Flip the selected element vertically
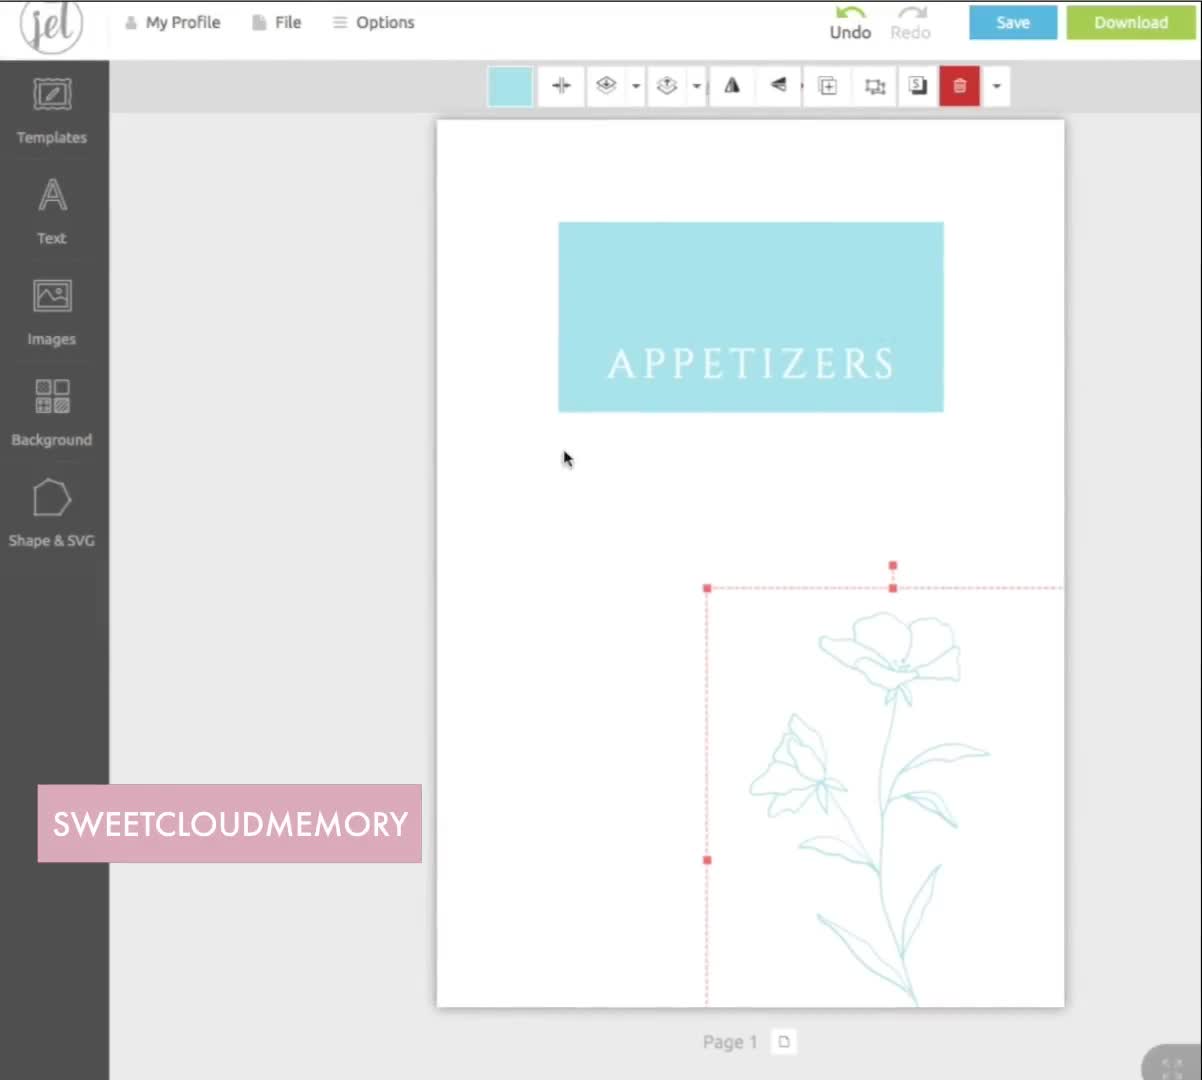Image resolution: width=1202 pixels, height=1080 pixels. pos(777,86)
